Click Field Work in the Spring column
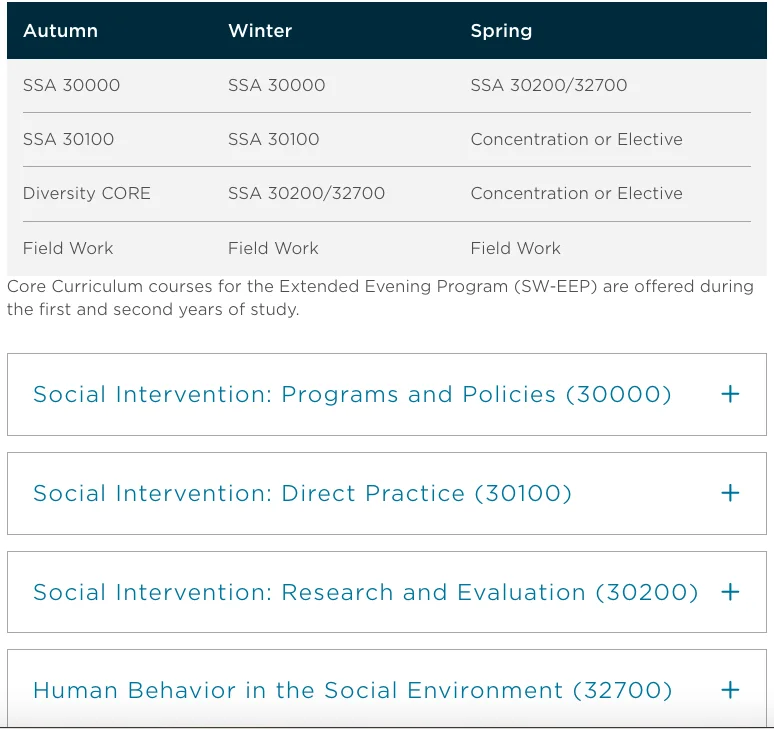 coord(516,248)
